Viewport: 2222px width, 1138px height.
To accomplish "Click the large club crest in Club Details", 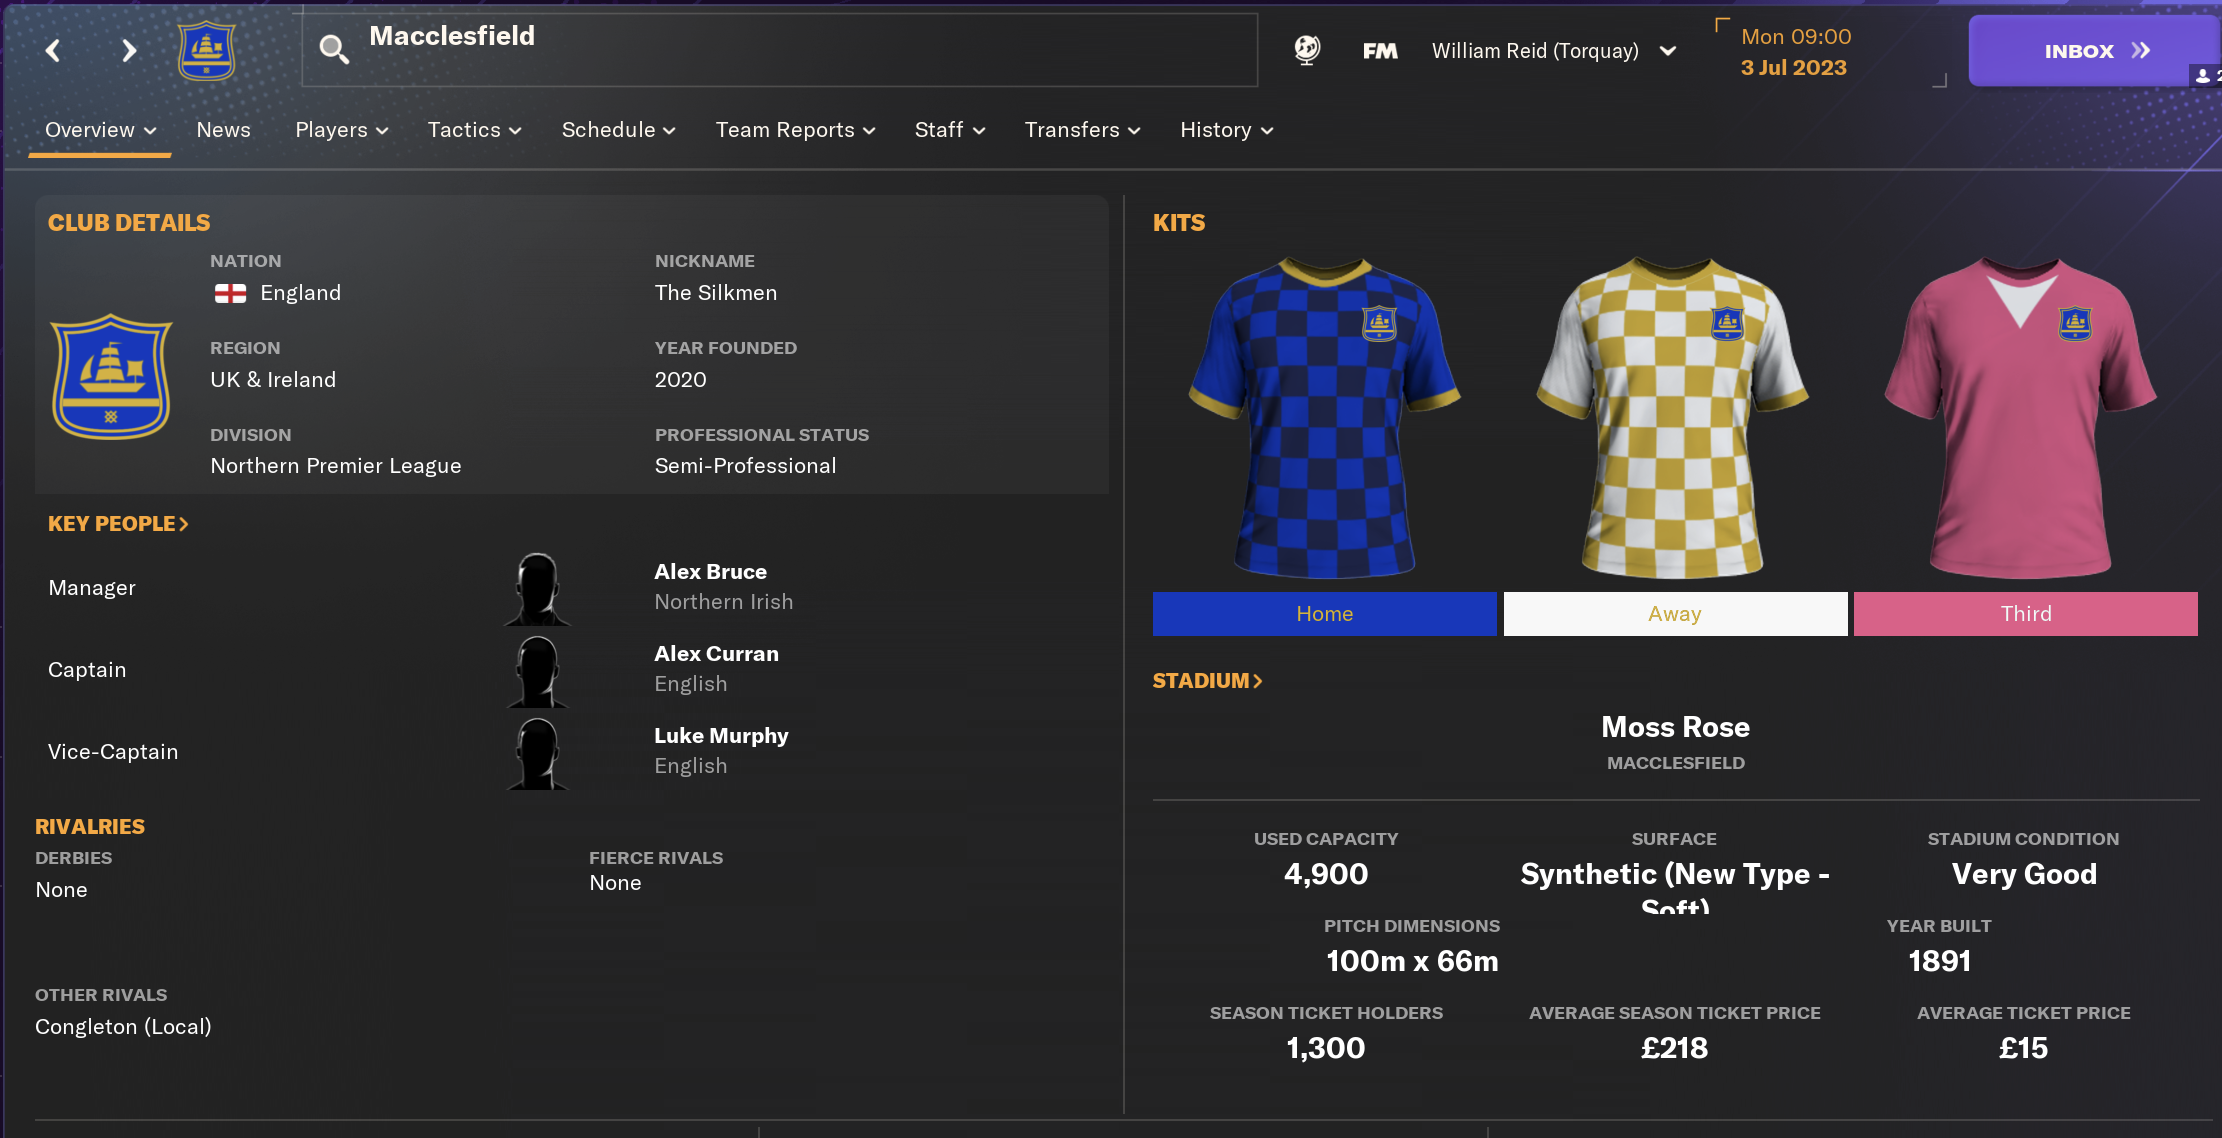I will coord(111,377).
